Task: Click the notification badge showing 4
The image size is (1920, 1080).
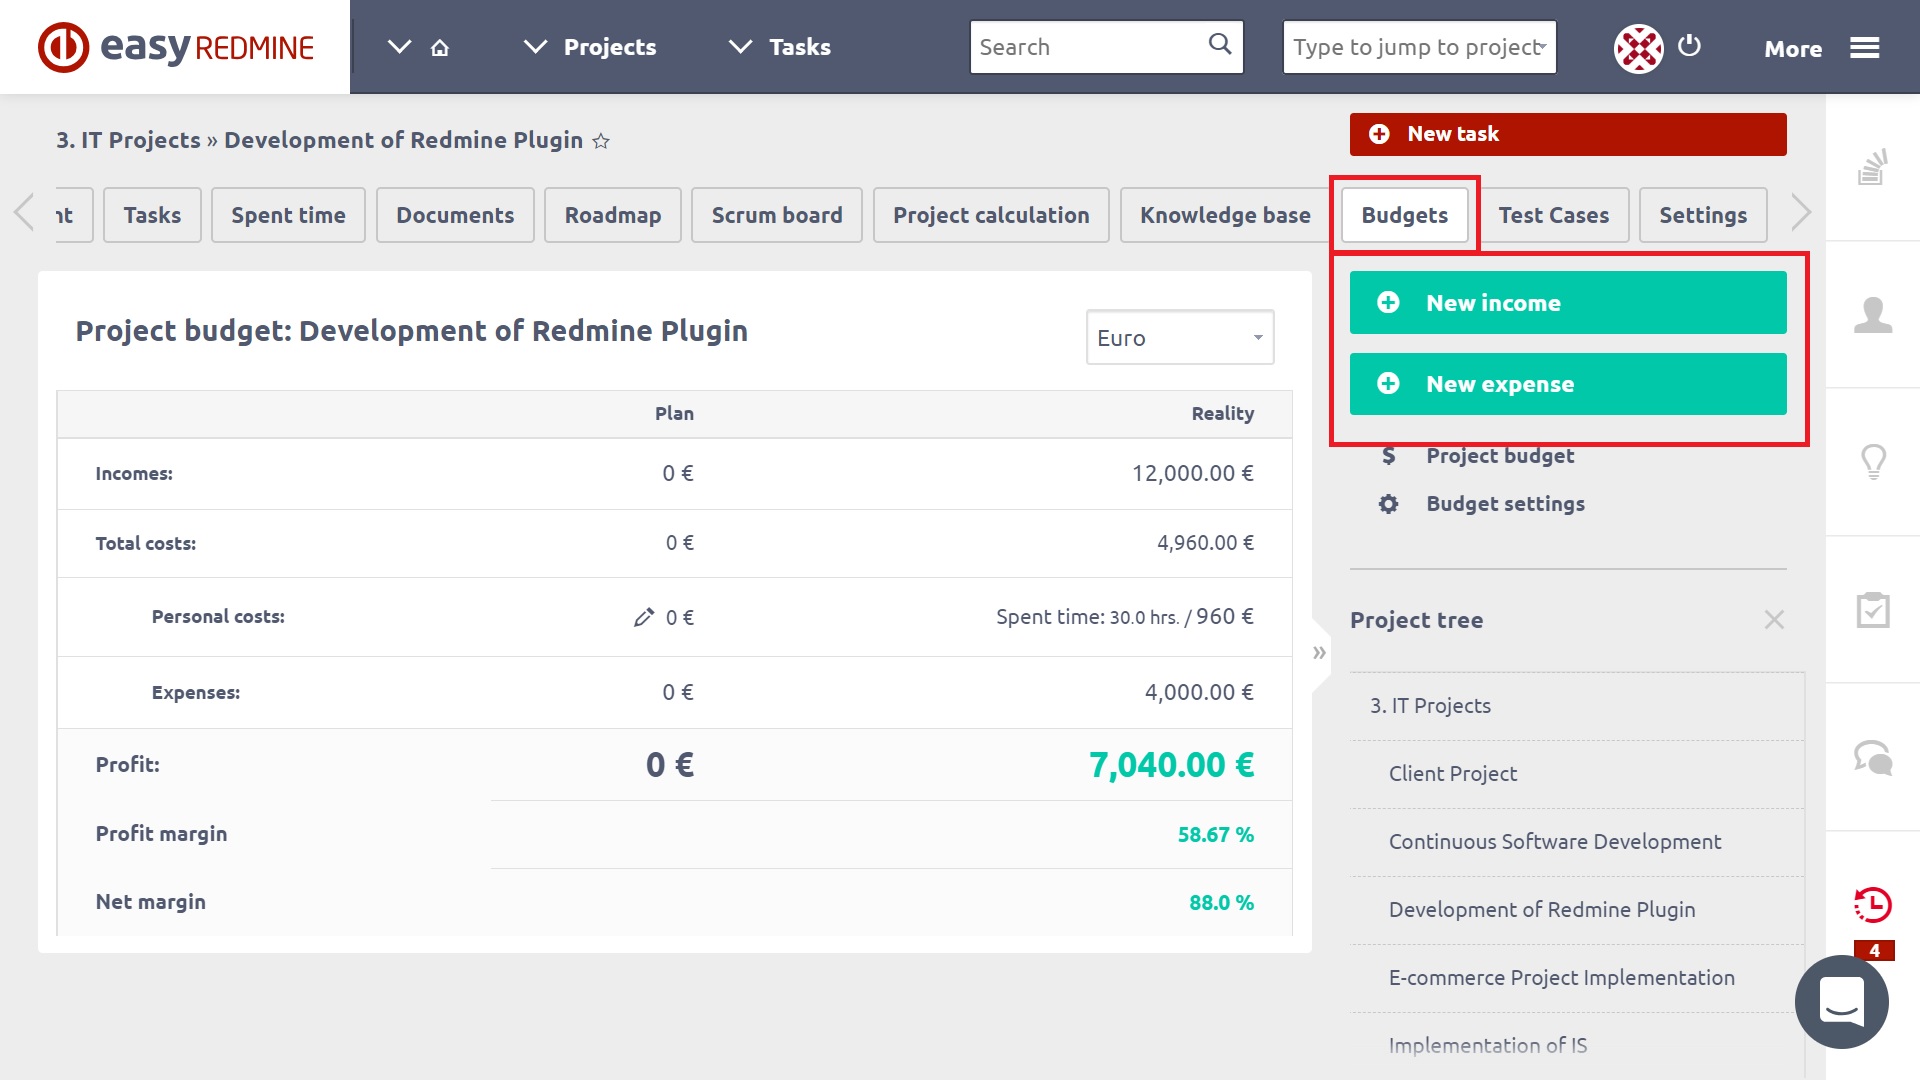Action: (x=1874, y=950)
